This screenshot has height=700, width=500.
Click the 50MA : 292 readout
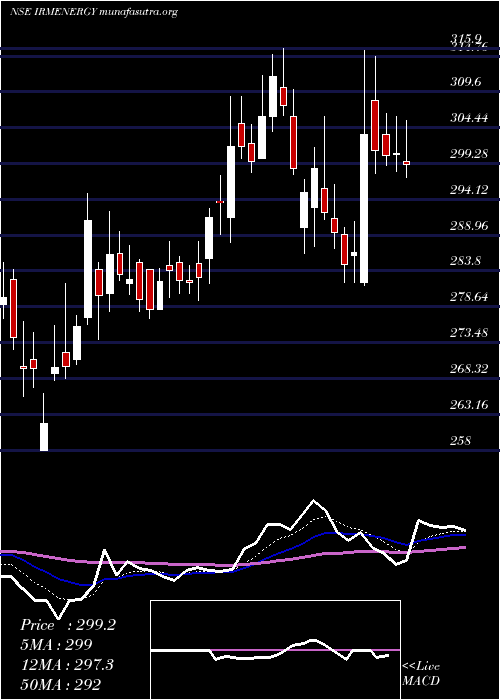pyautogui.click(x=60, y=684)
